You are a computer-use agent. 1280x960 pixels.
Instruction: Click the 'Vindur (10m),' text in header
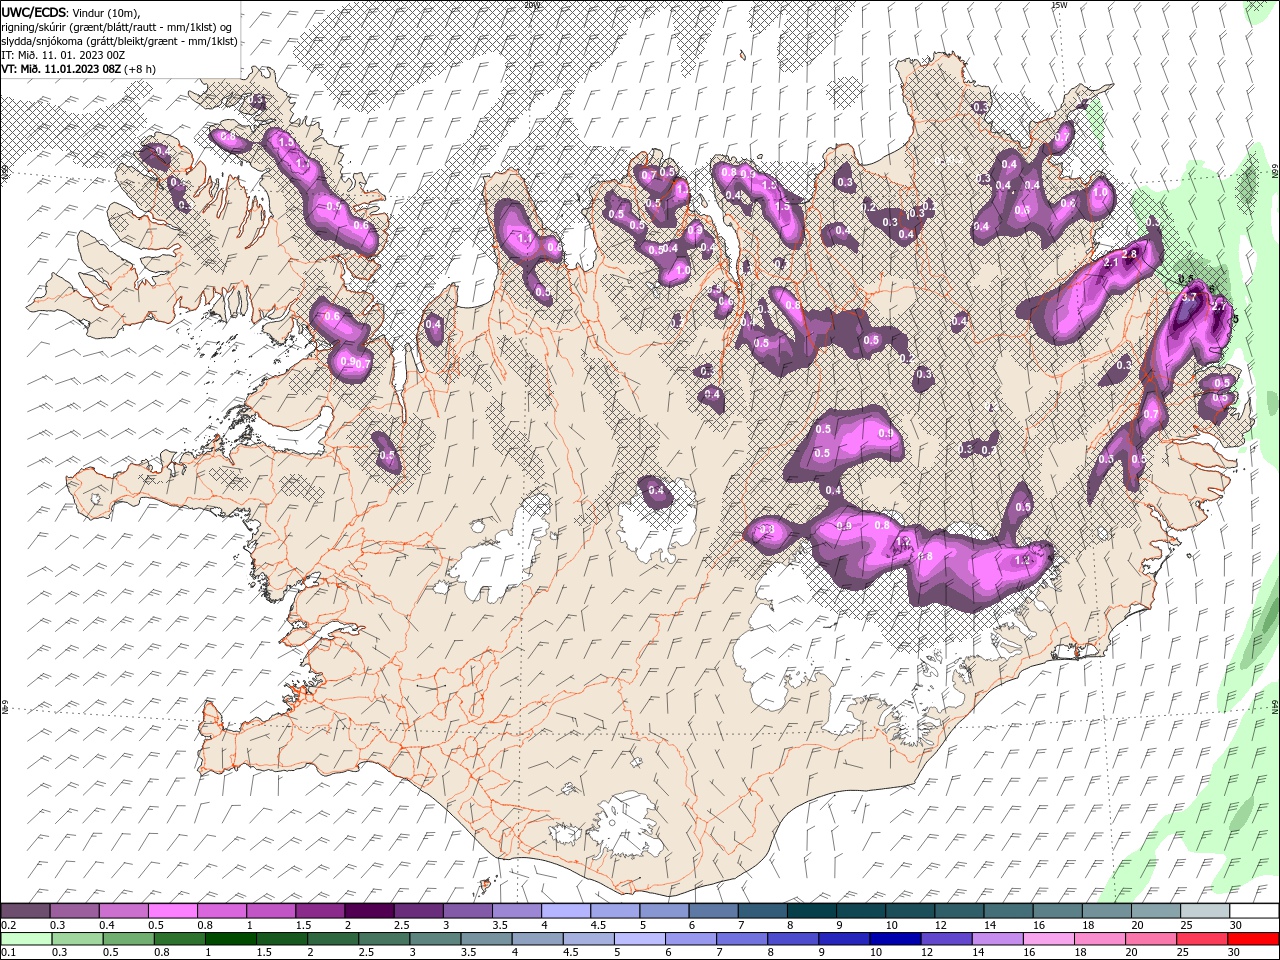107,12
